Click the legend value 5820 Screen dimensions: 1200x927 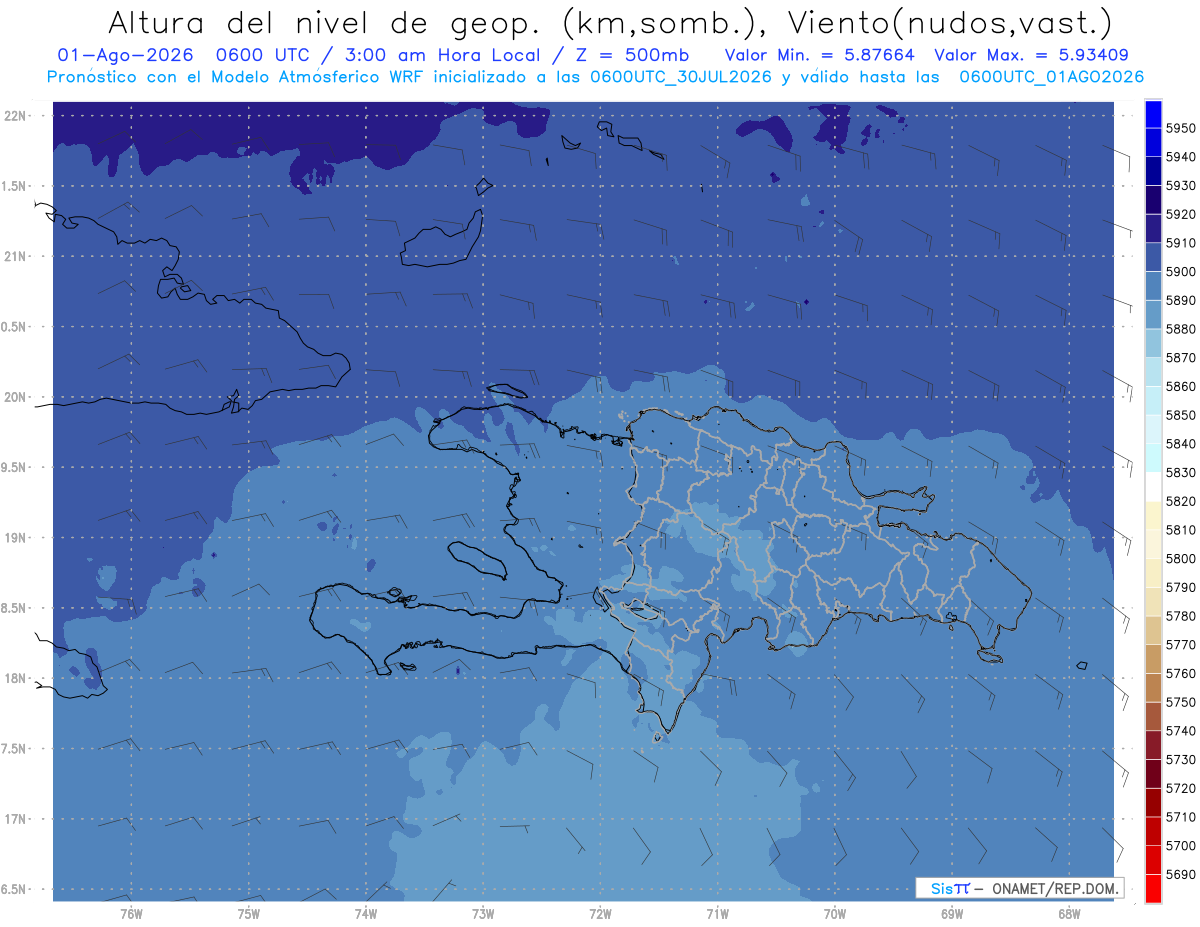1181,501
